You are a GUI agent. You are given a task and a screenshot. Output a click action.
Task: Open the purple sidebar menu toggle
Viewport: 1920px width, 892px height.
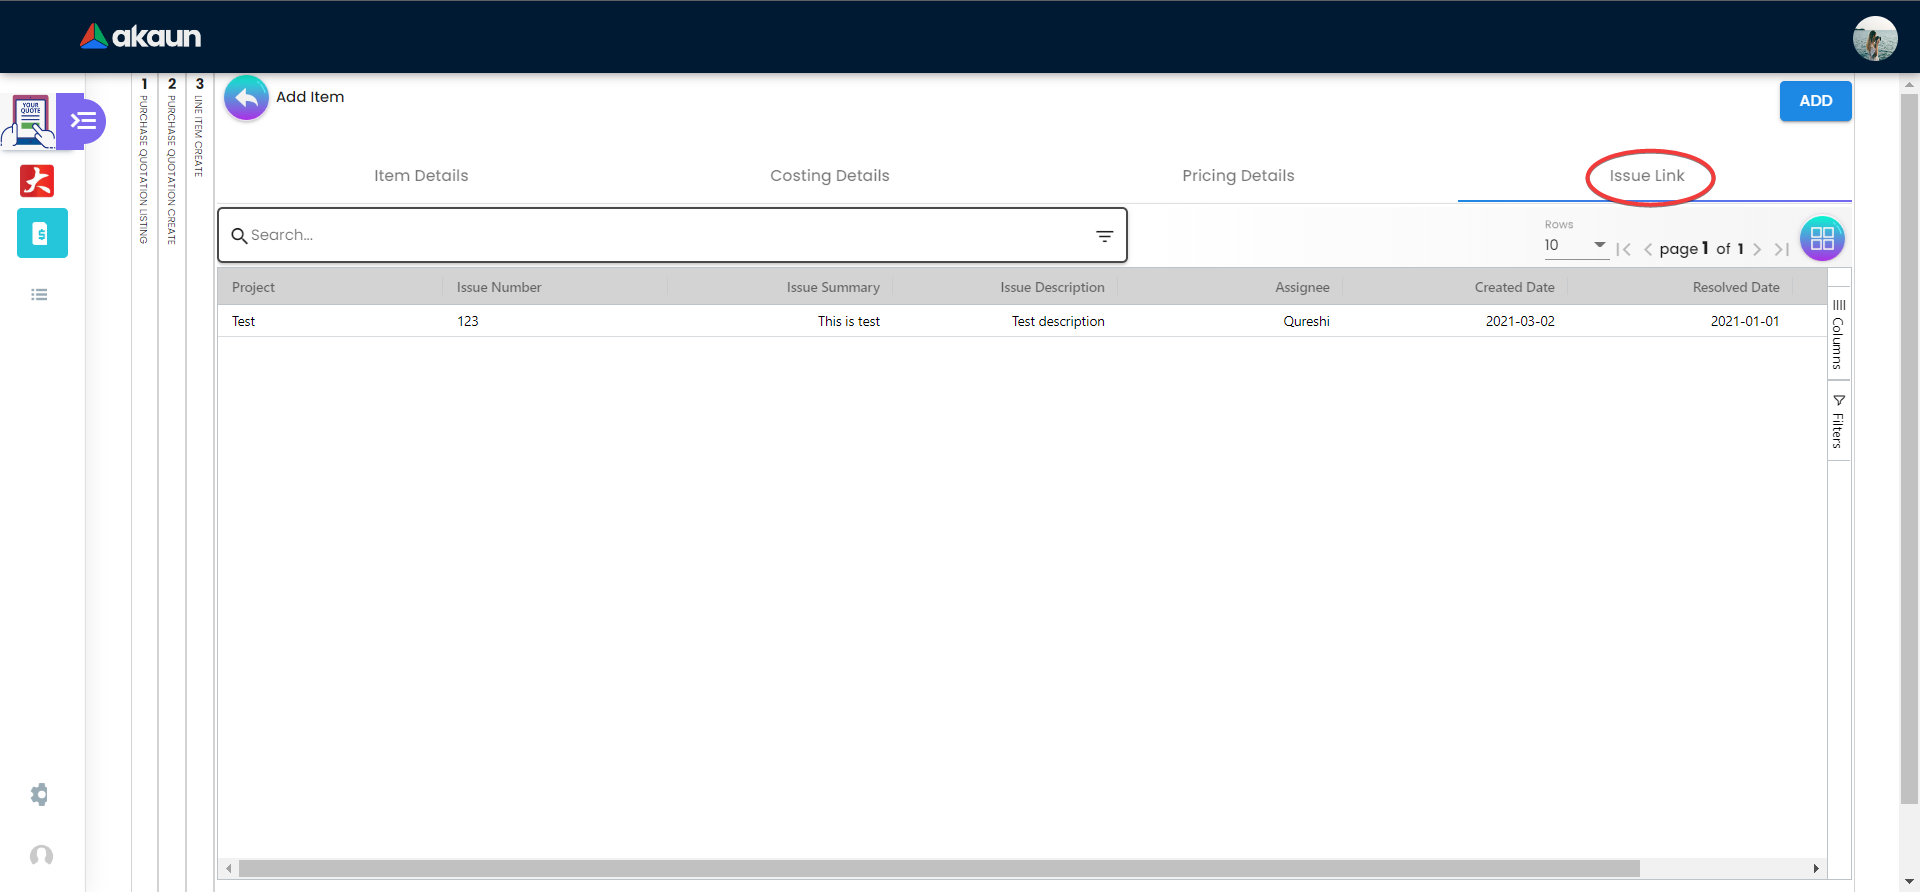[84, 121]
